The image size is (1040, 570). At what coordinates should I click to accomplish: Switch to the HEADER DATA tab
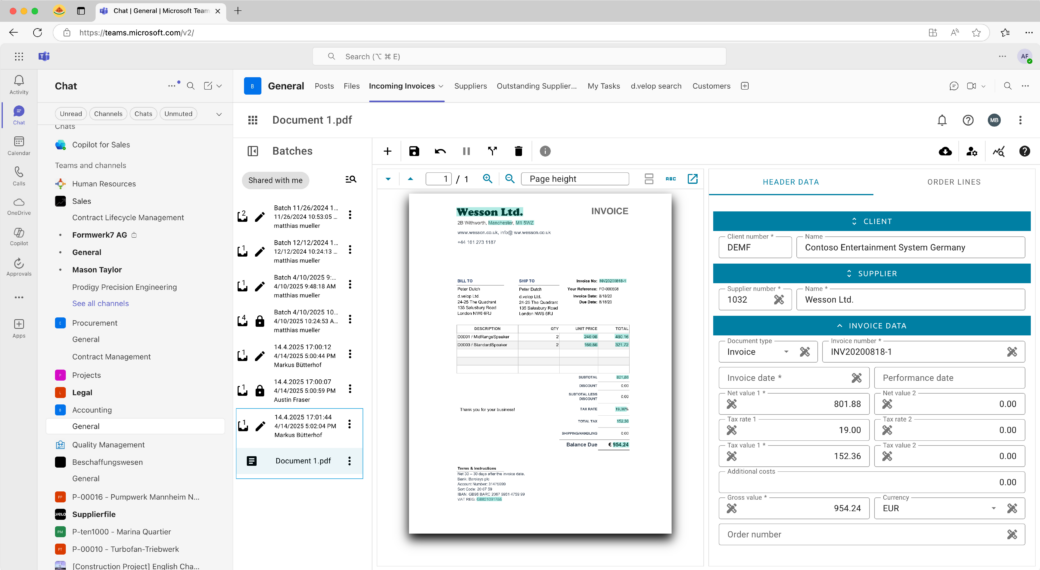pos(791,182)
